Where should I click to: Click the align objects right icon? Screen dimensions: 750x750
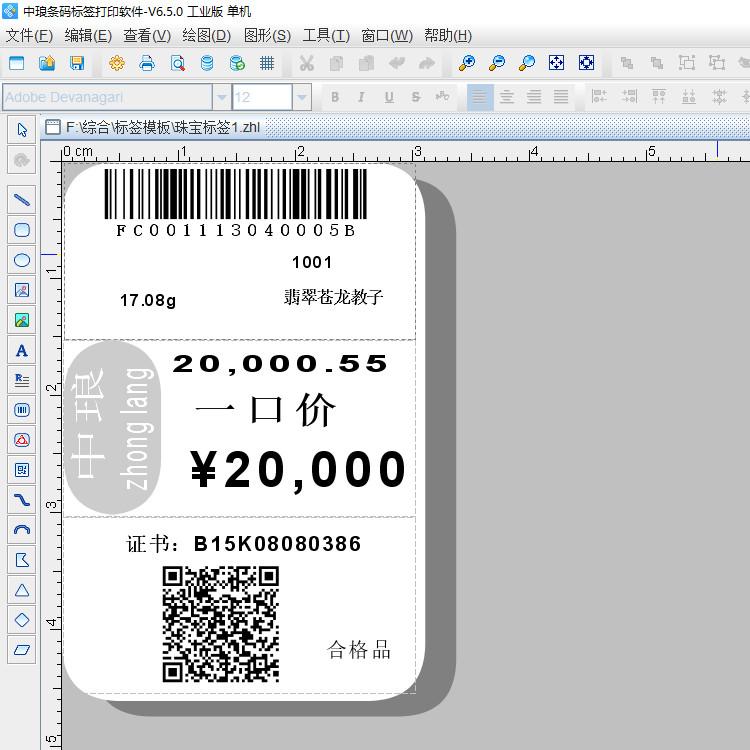point(629,97)
